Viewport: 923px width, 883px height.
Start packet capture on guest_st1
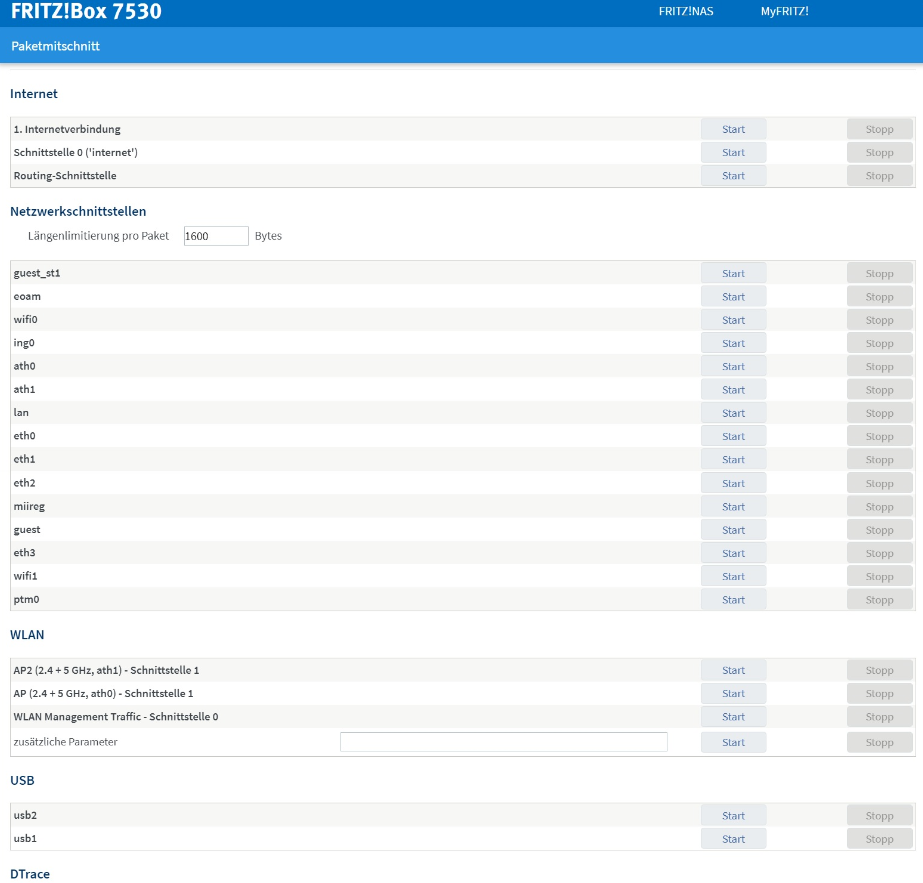click(x=733, y=274)
